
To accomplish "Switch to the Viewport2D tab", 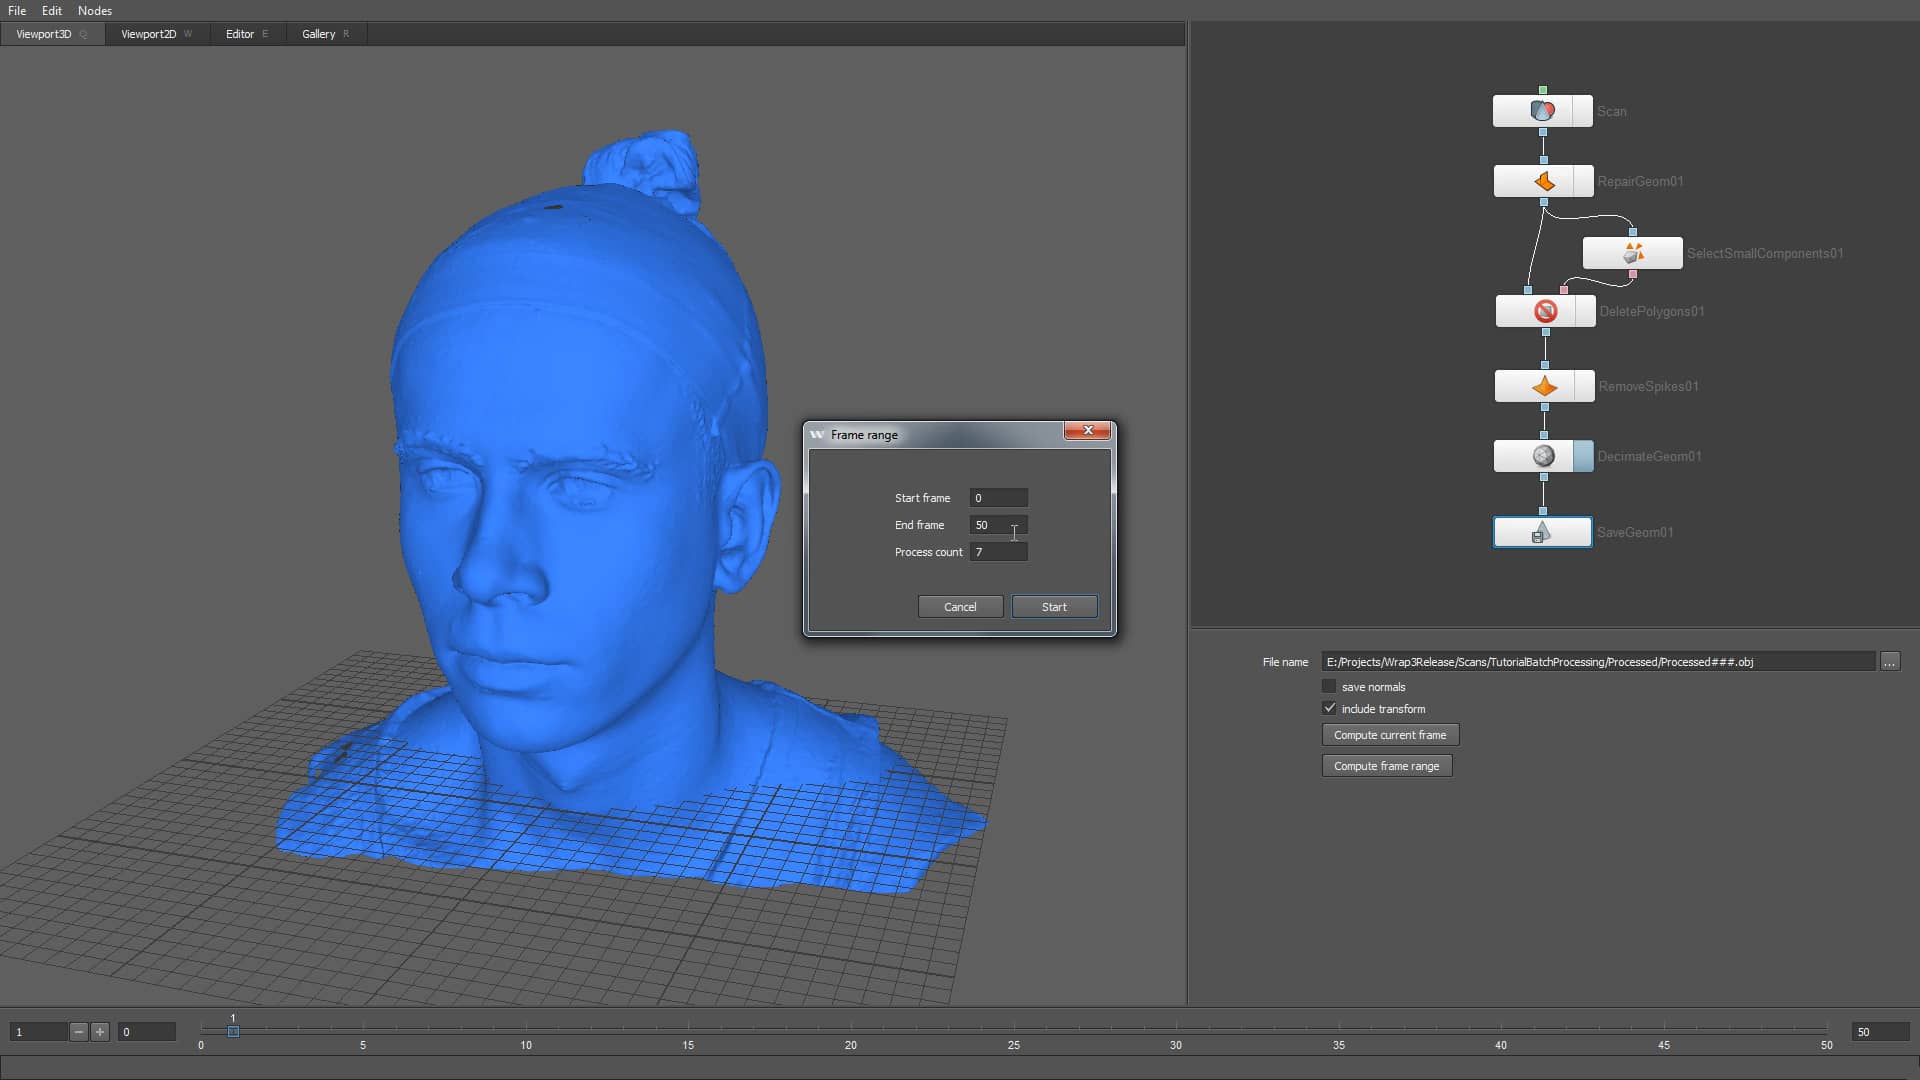I will pos(150,33).
